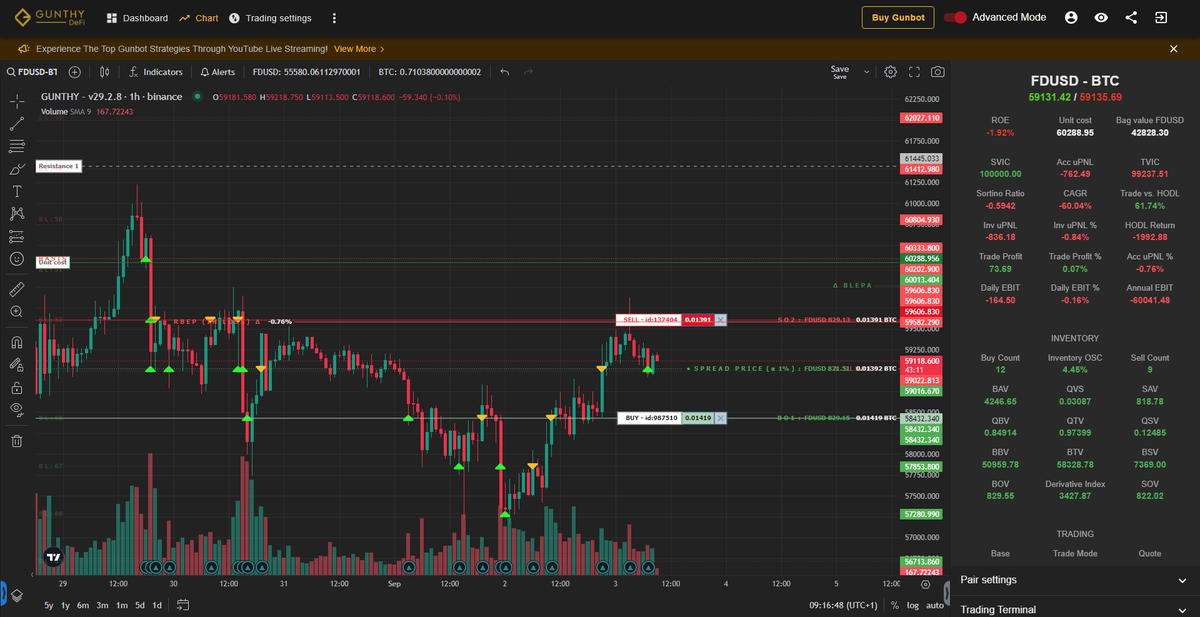The width and height of the screenshot is (1200, 617).
Task: Open the prediction and measurement tools
Action: point(17,236)
